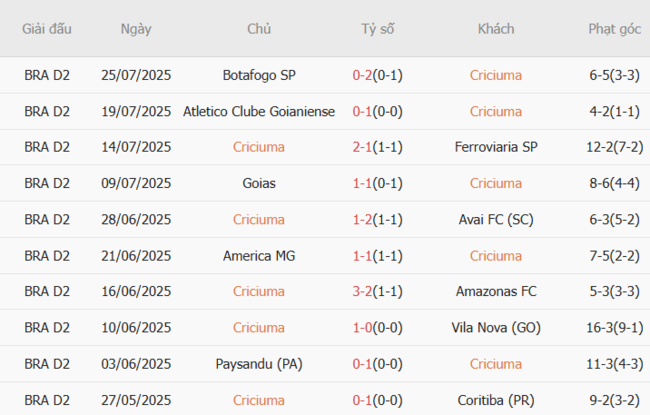Viewport: 650px width, 415px height.
Task: Click the America MG team name
Action: pyautogui.click(x=259, y=255)
